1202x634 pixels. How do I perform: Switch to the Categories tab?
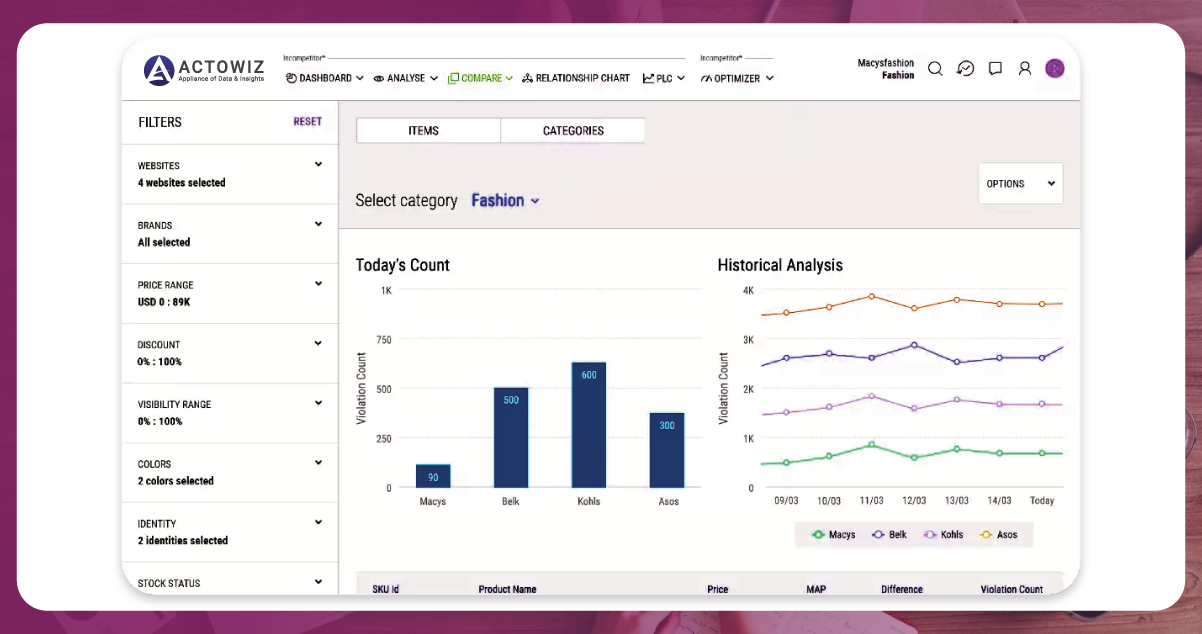[573, 131]
